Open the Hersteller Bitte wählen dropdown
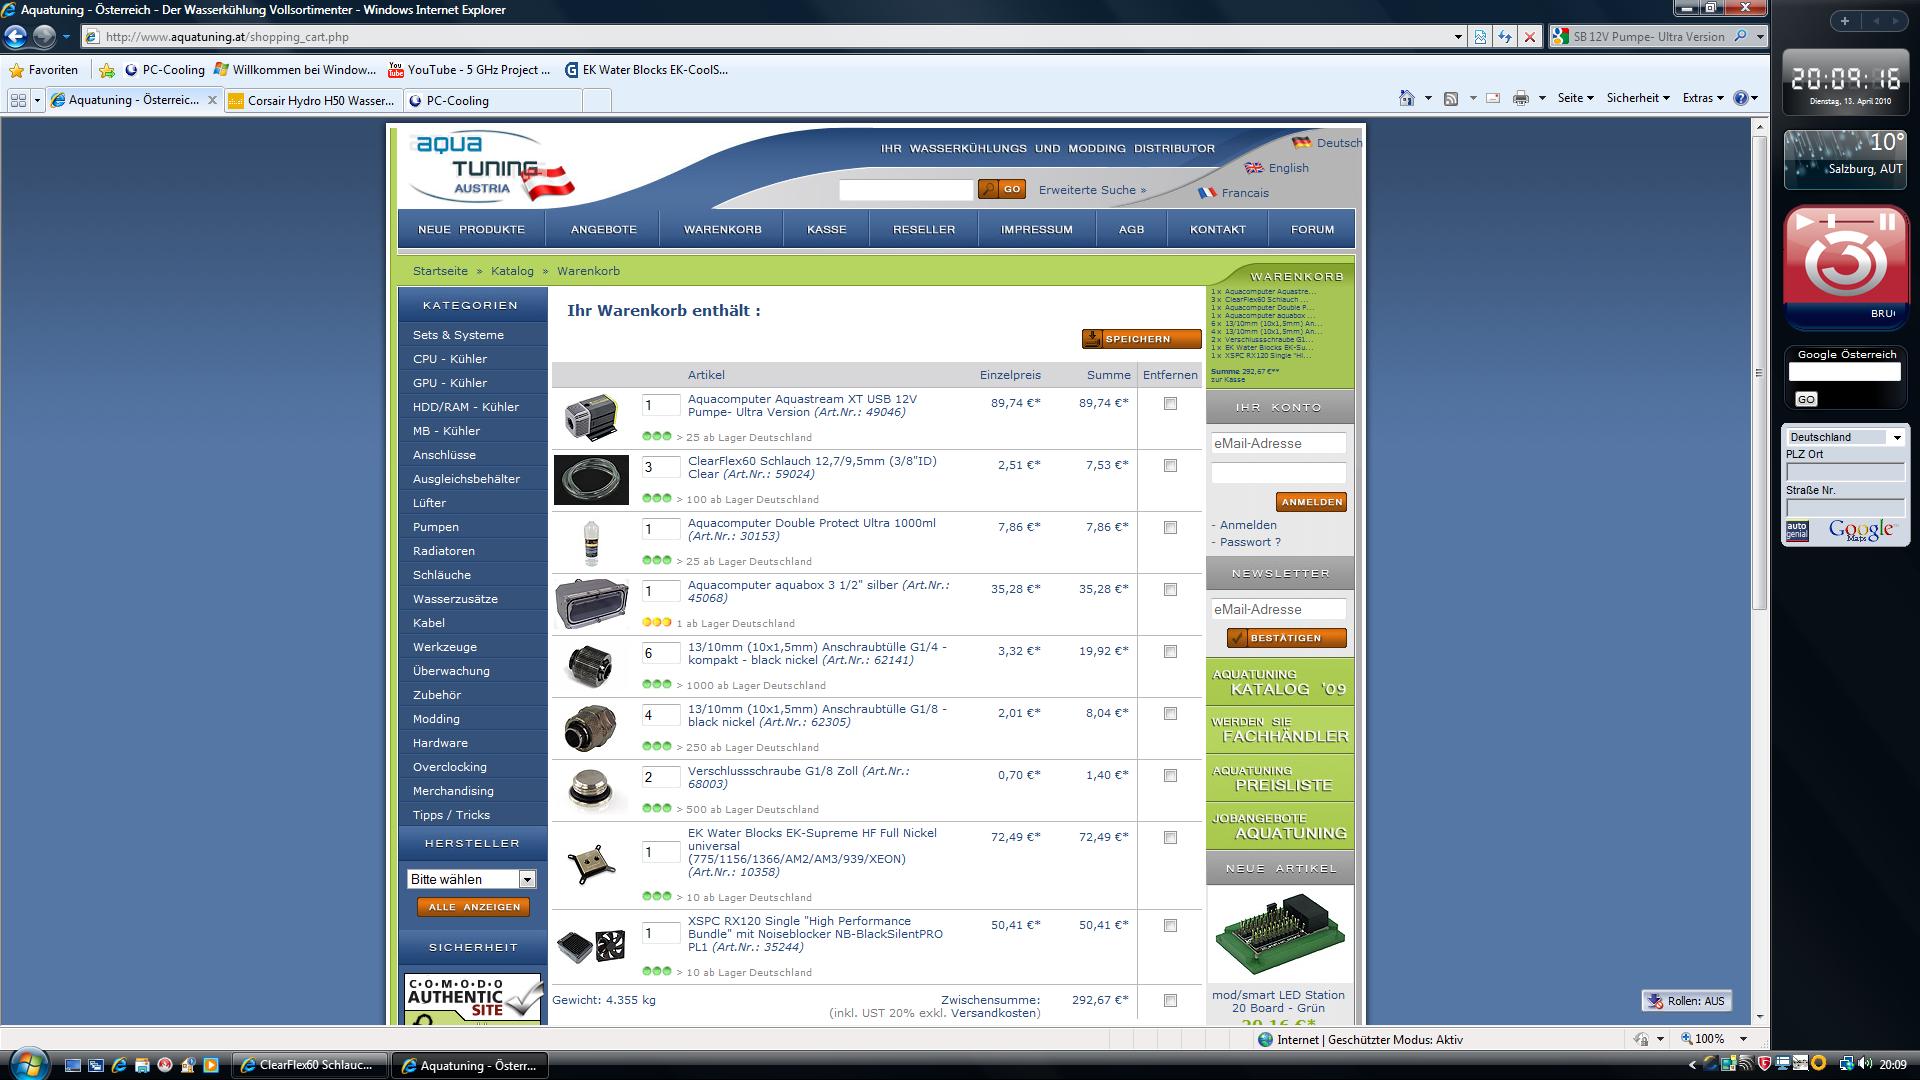1920x1080 pixels. pos(472,879)
